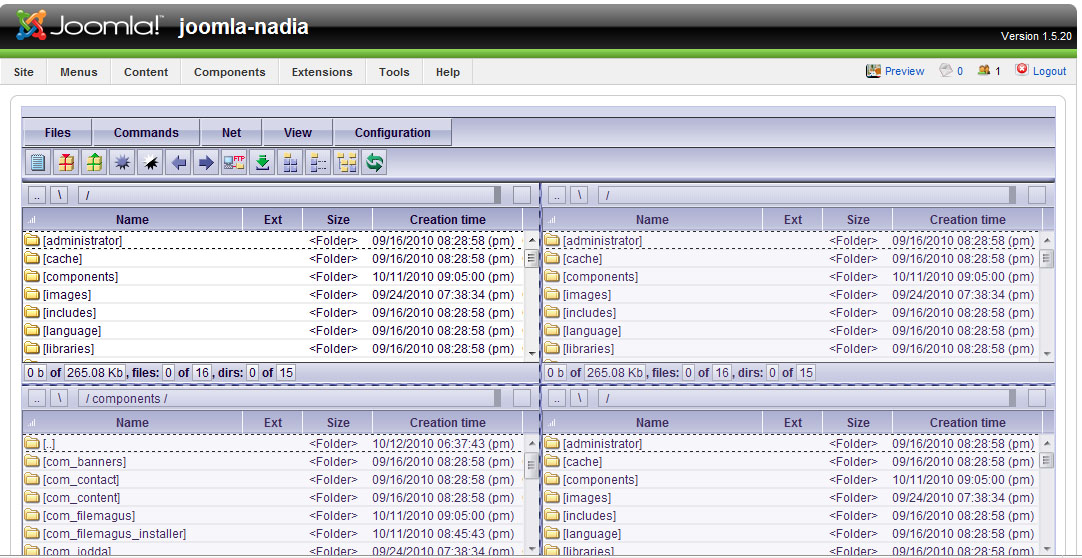Open the Help menu
The image size is (1082, 558).
pos(448,72)
